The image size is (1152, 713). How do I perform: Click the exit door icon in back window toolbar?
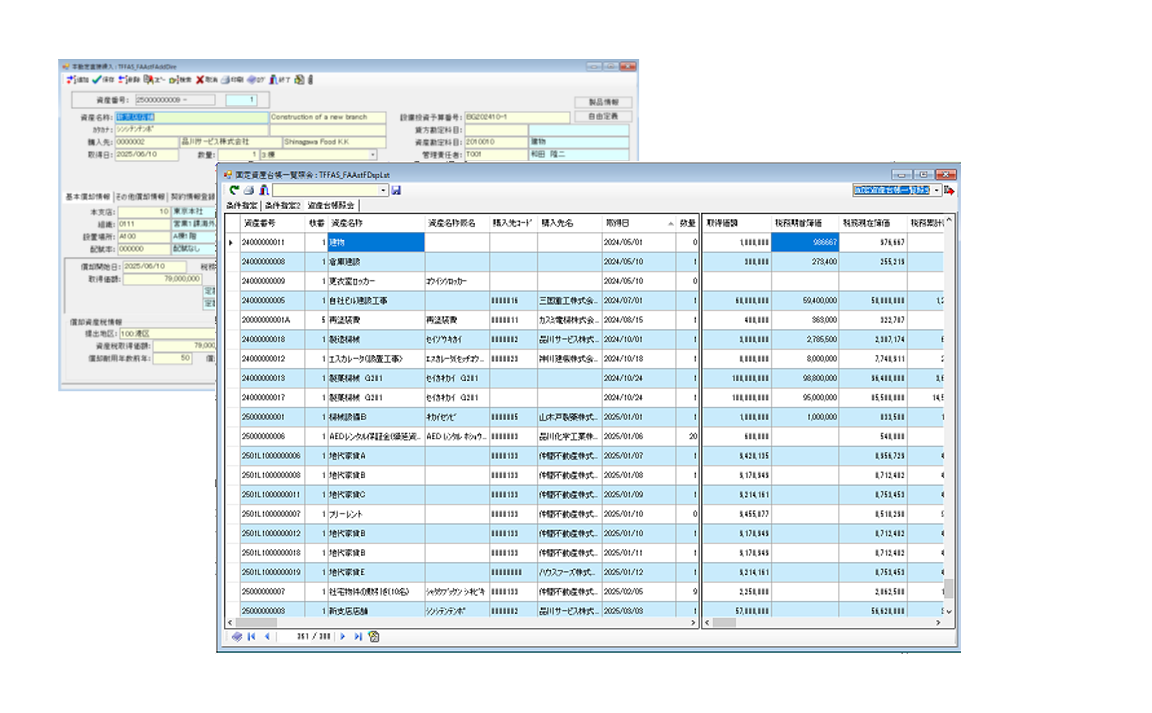pos(274,79)
